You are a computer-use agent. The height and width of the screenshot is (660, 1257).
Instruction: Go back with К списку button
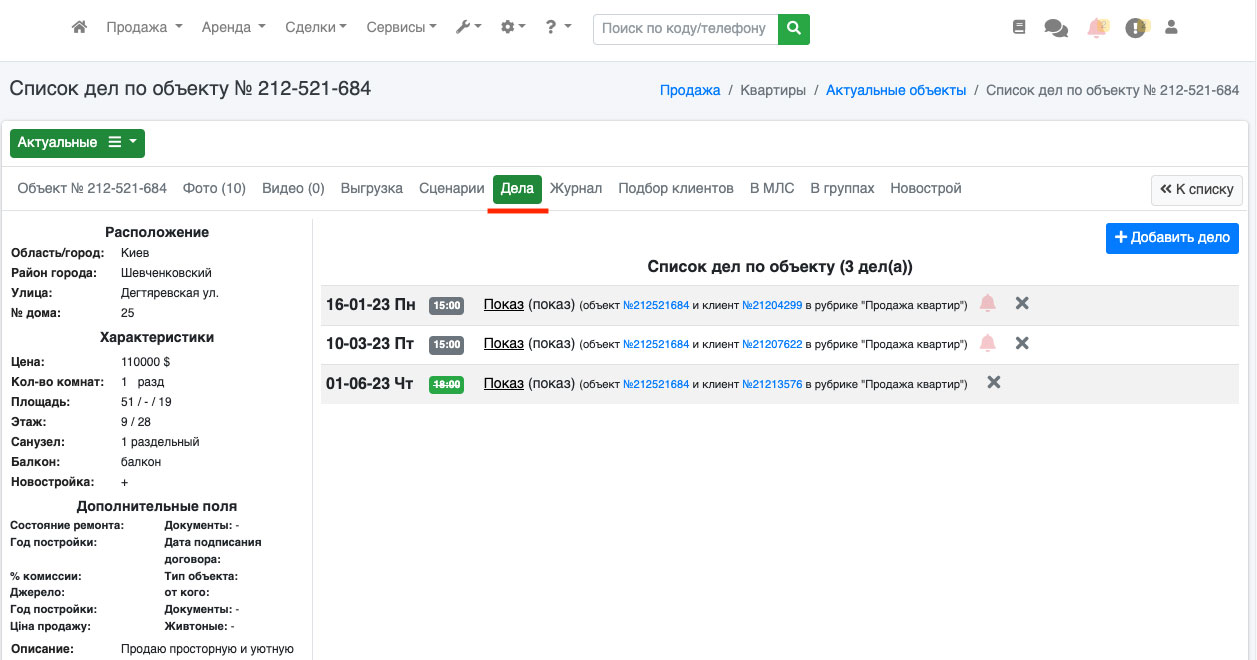click(1197, 189)
